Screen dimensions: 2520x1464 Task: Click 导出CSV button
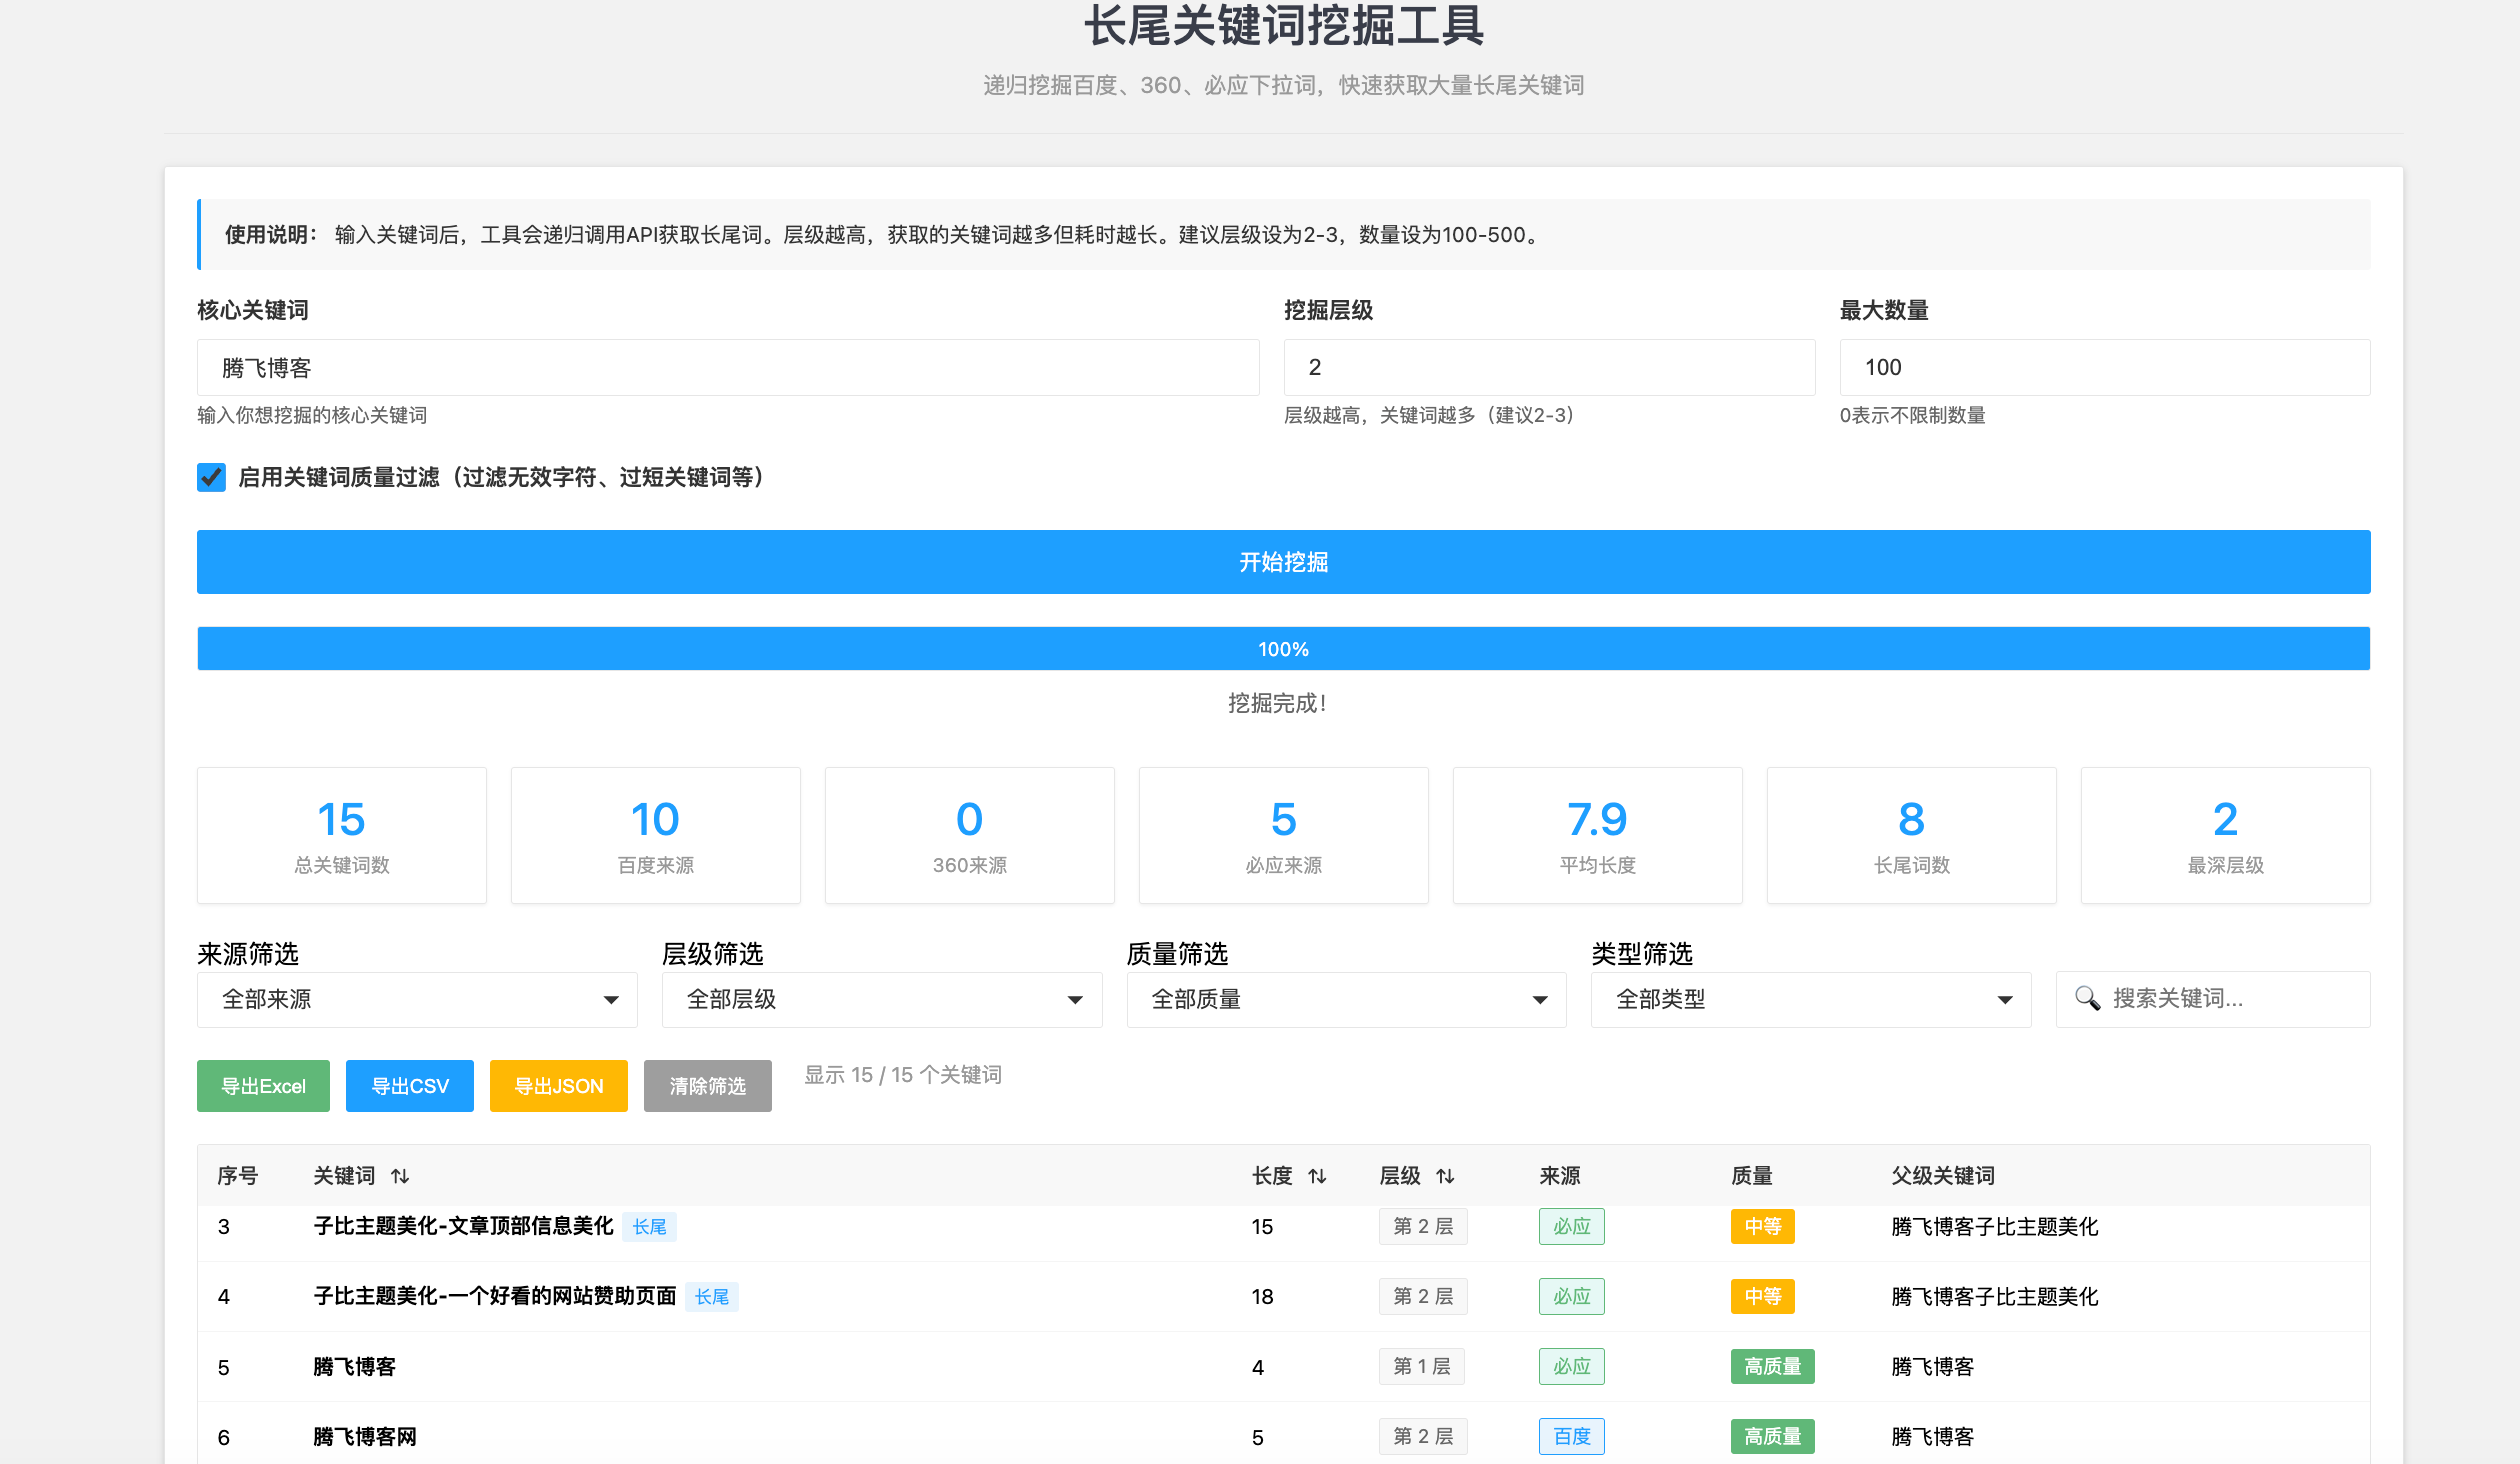tap(410, 1086)
